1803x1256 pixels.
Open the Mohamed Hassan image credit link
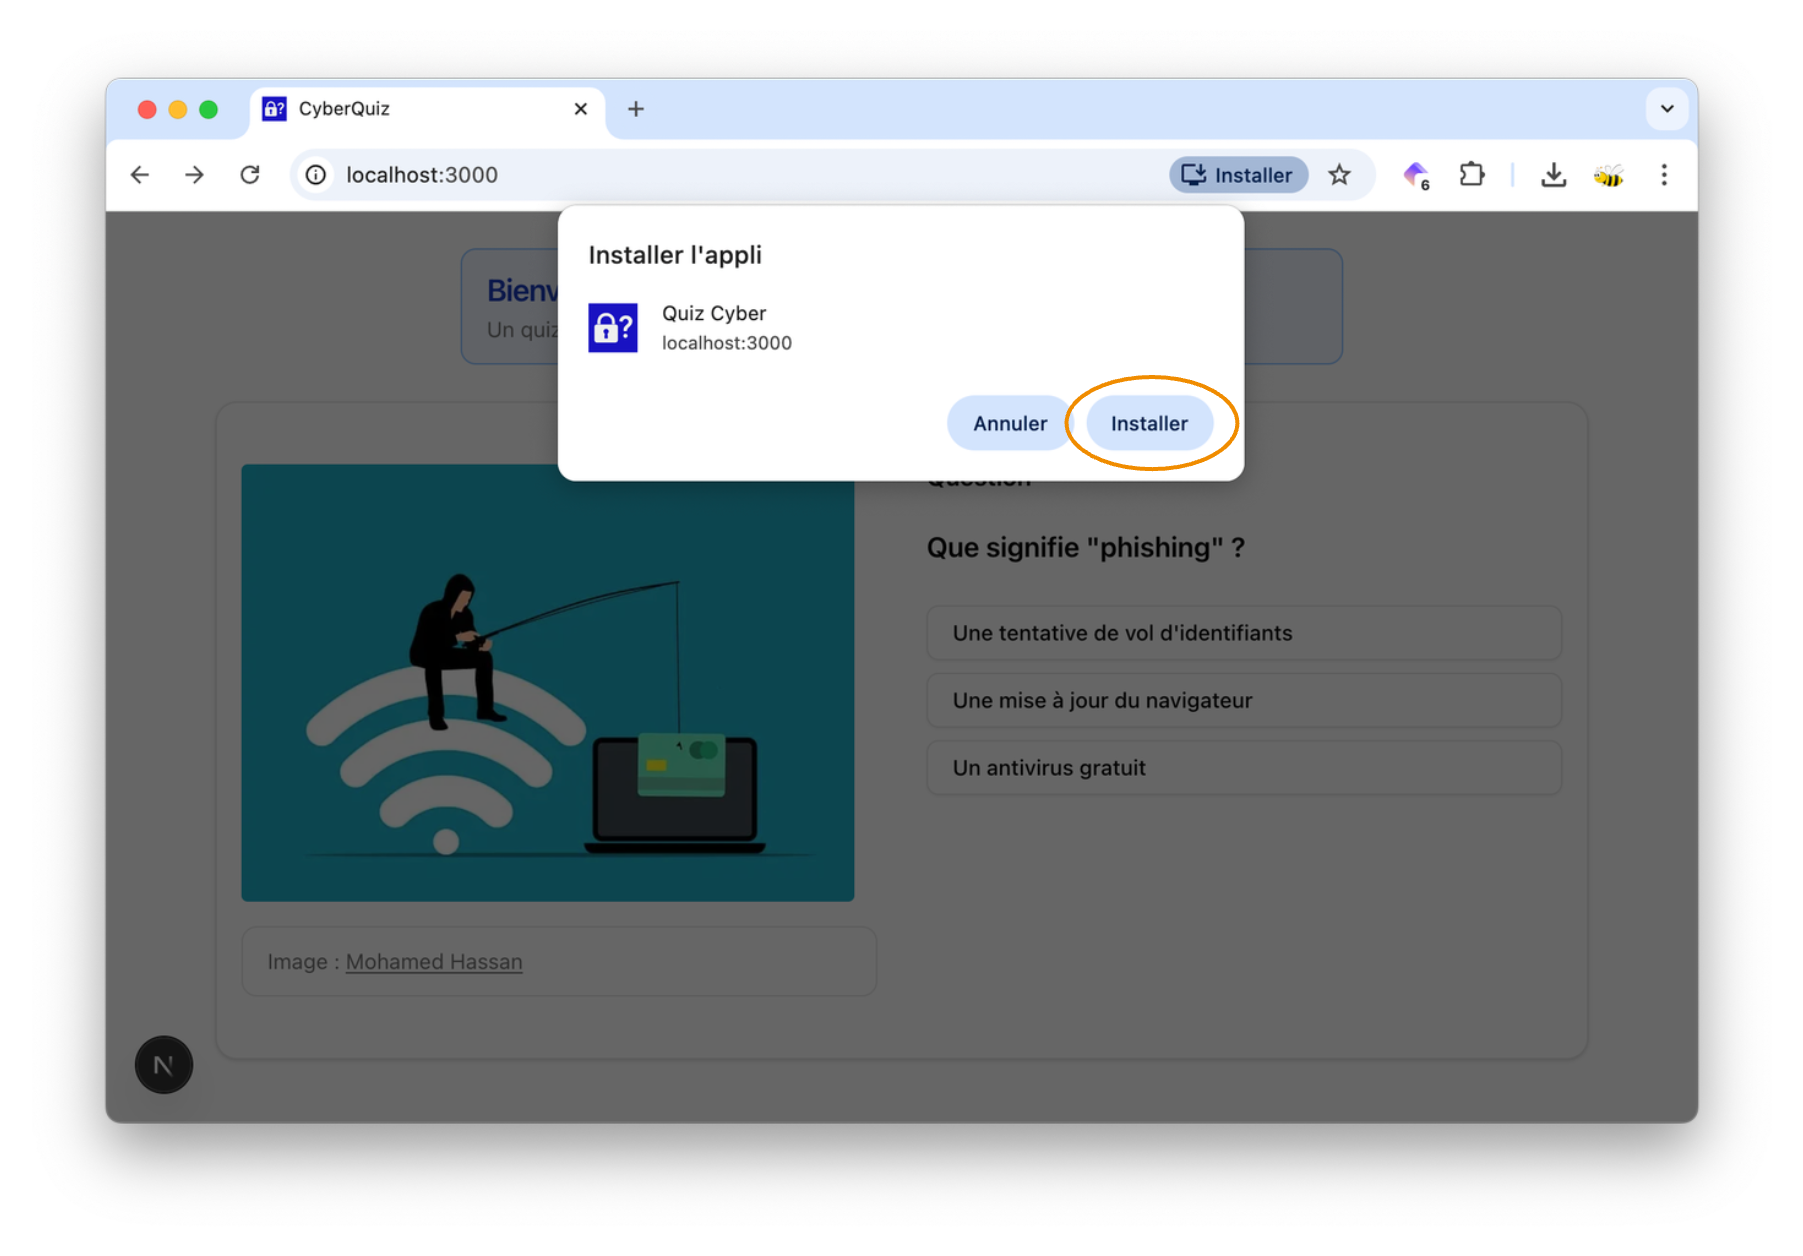(x=434, y=961)
